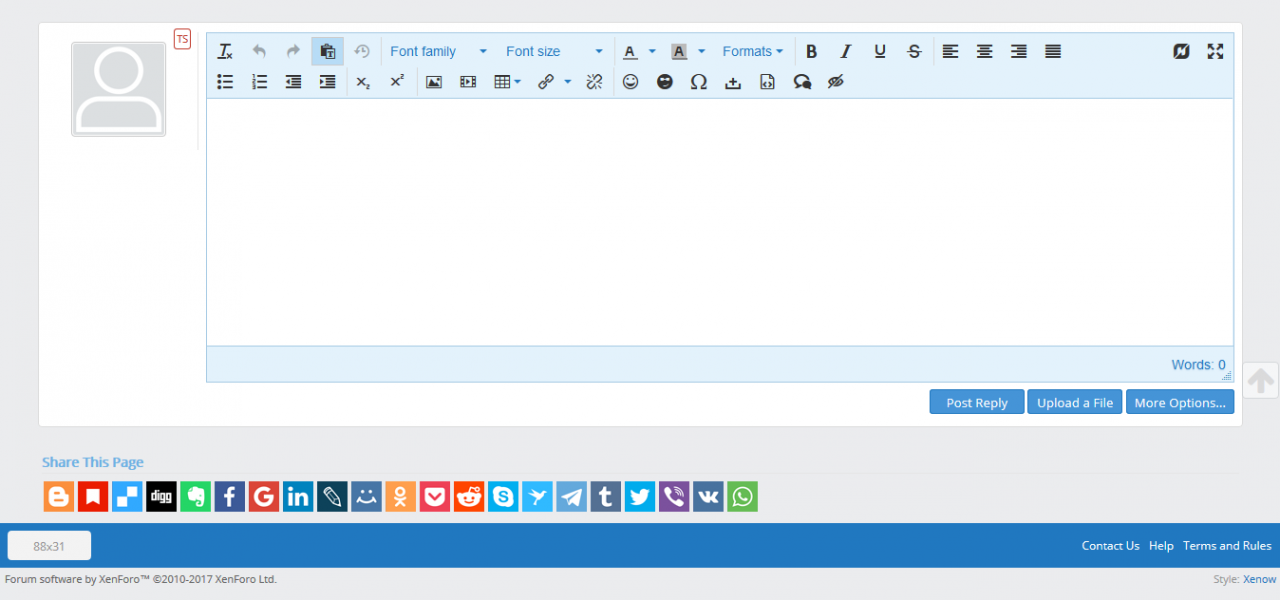The height and width of the screenshot is (600, 1280).
Task: Toggle strikethrough formatting
Action: click(x=914, y=52)
